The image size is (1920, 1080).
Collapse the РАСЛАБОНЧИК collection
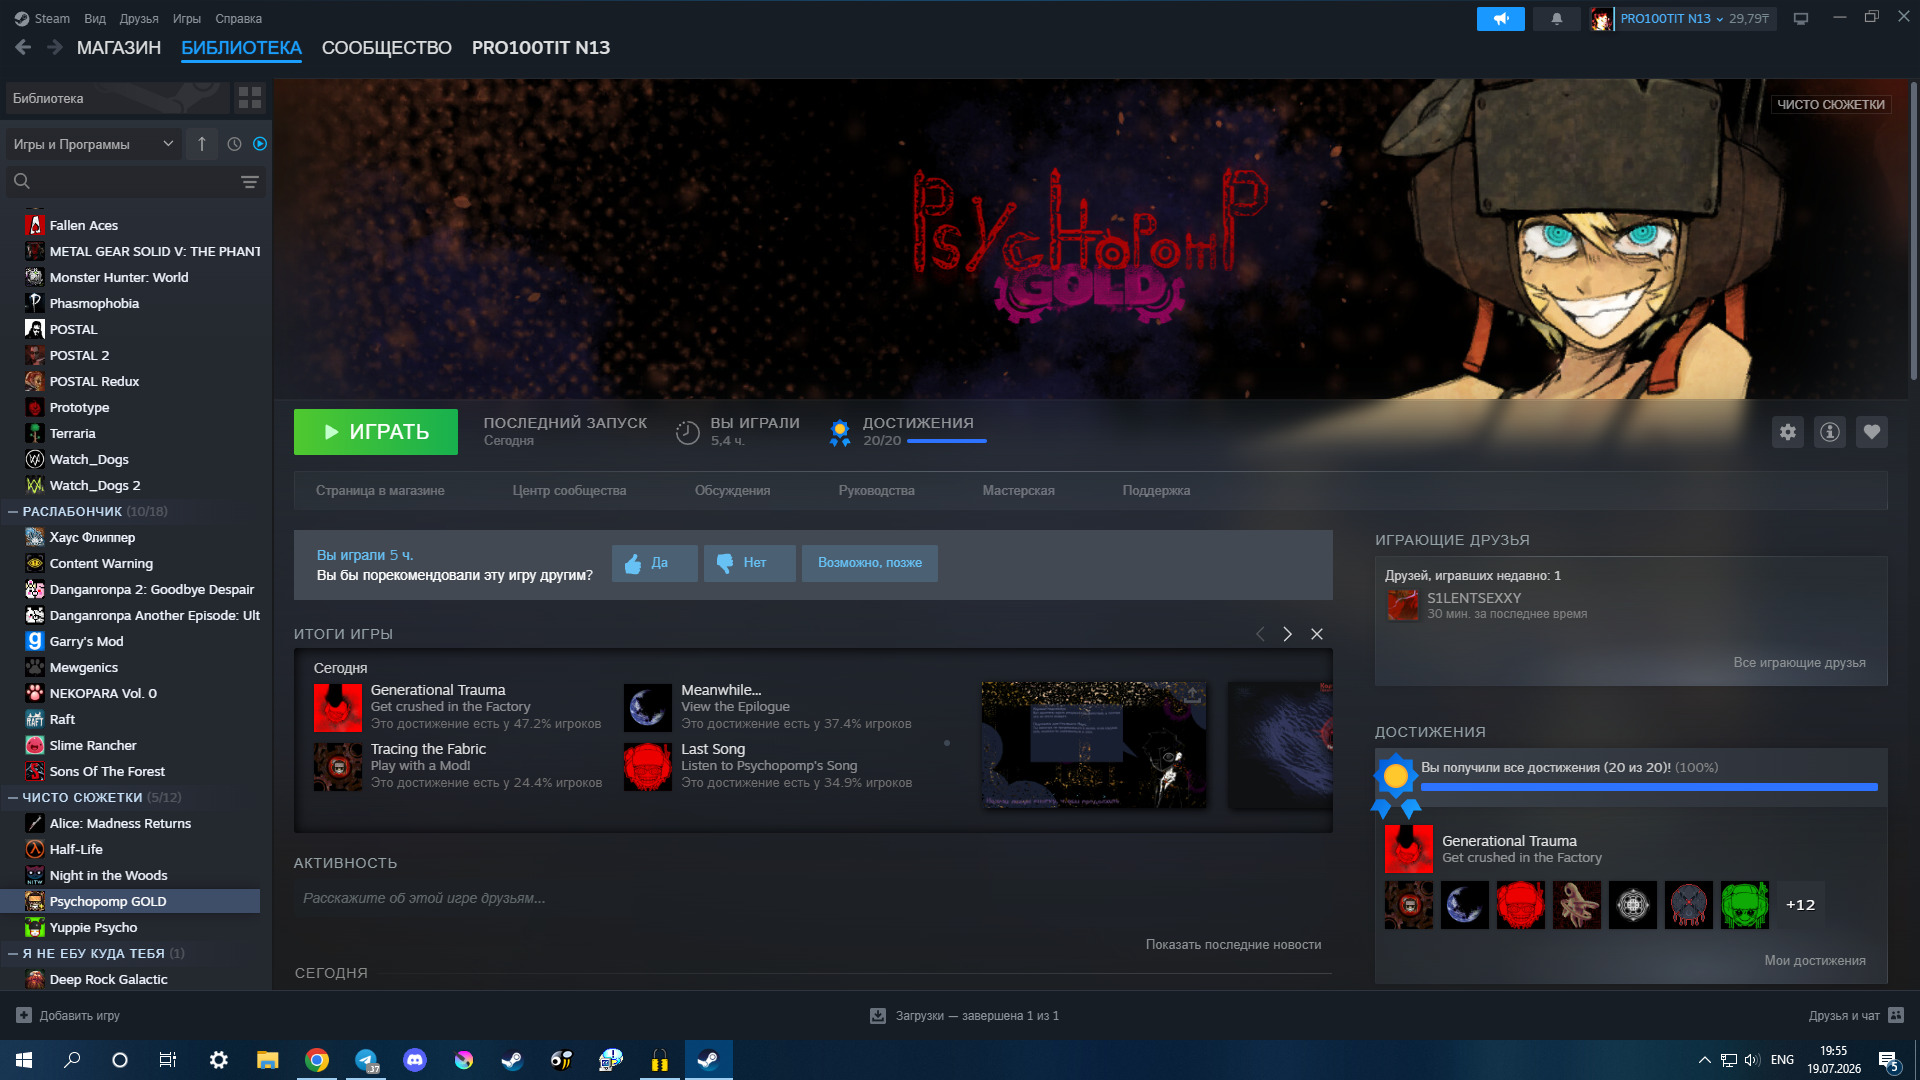pos(13,512)
